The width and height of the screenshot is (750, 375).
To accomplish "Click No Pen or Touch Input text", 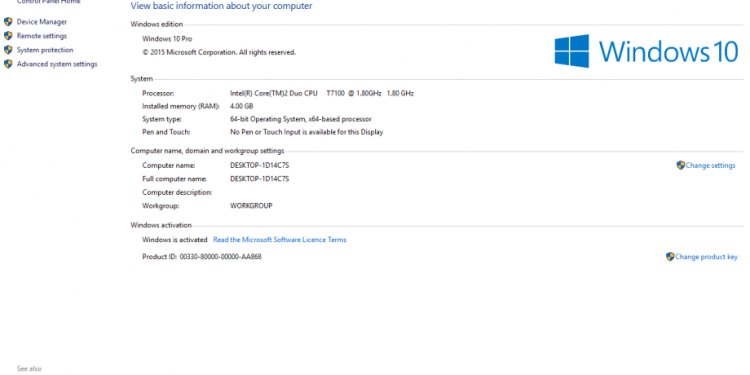I will 307,132.
